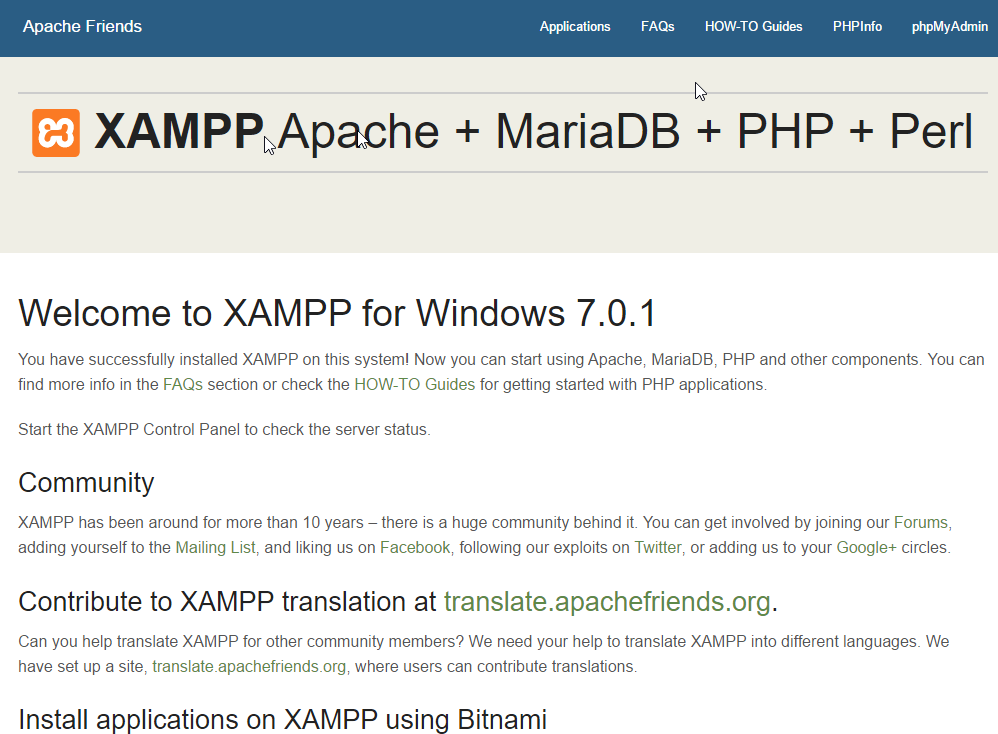Visit the Forums link
This screenshot has width=998, height=734.
point(920,523)
